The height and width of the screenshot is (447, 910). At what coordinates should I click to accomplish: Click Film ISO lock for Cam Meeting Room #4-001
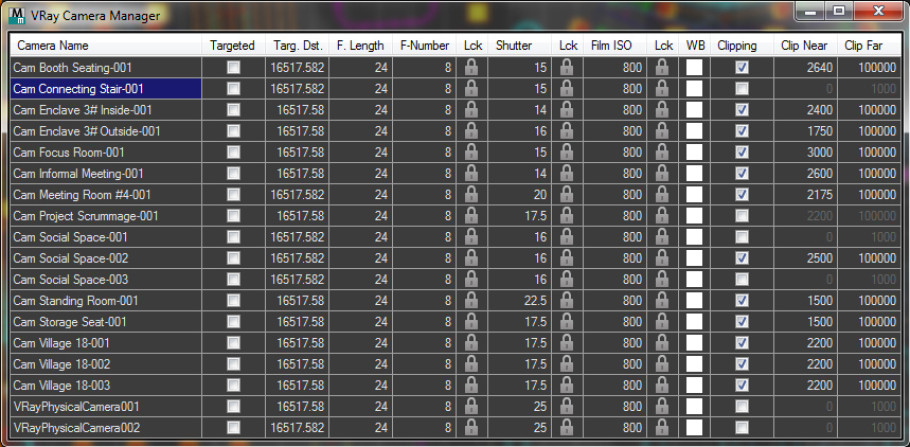pos(662,195)
